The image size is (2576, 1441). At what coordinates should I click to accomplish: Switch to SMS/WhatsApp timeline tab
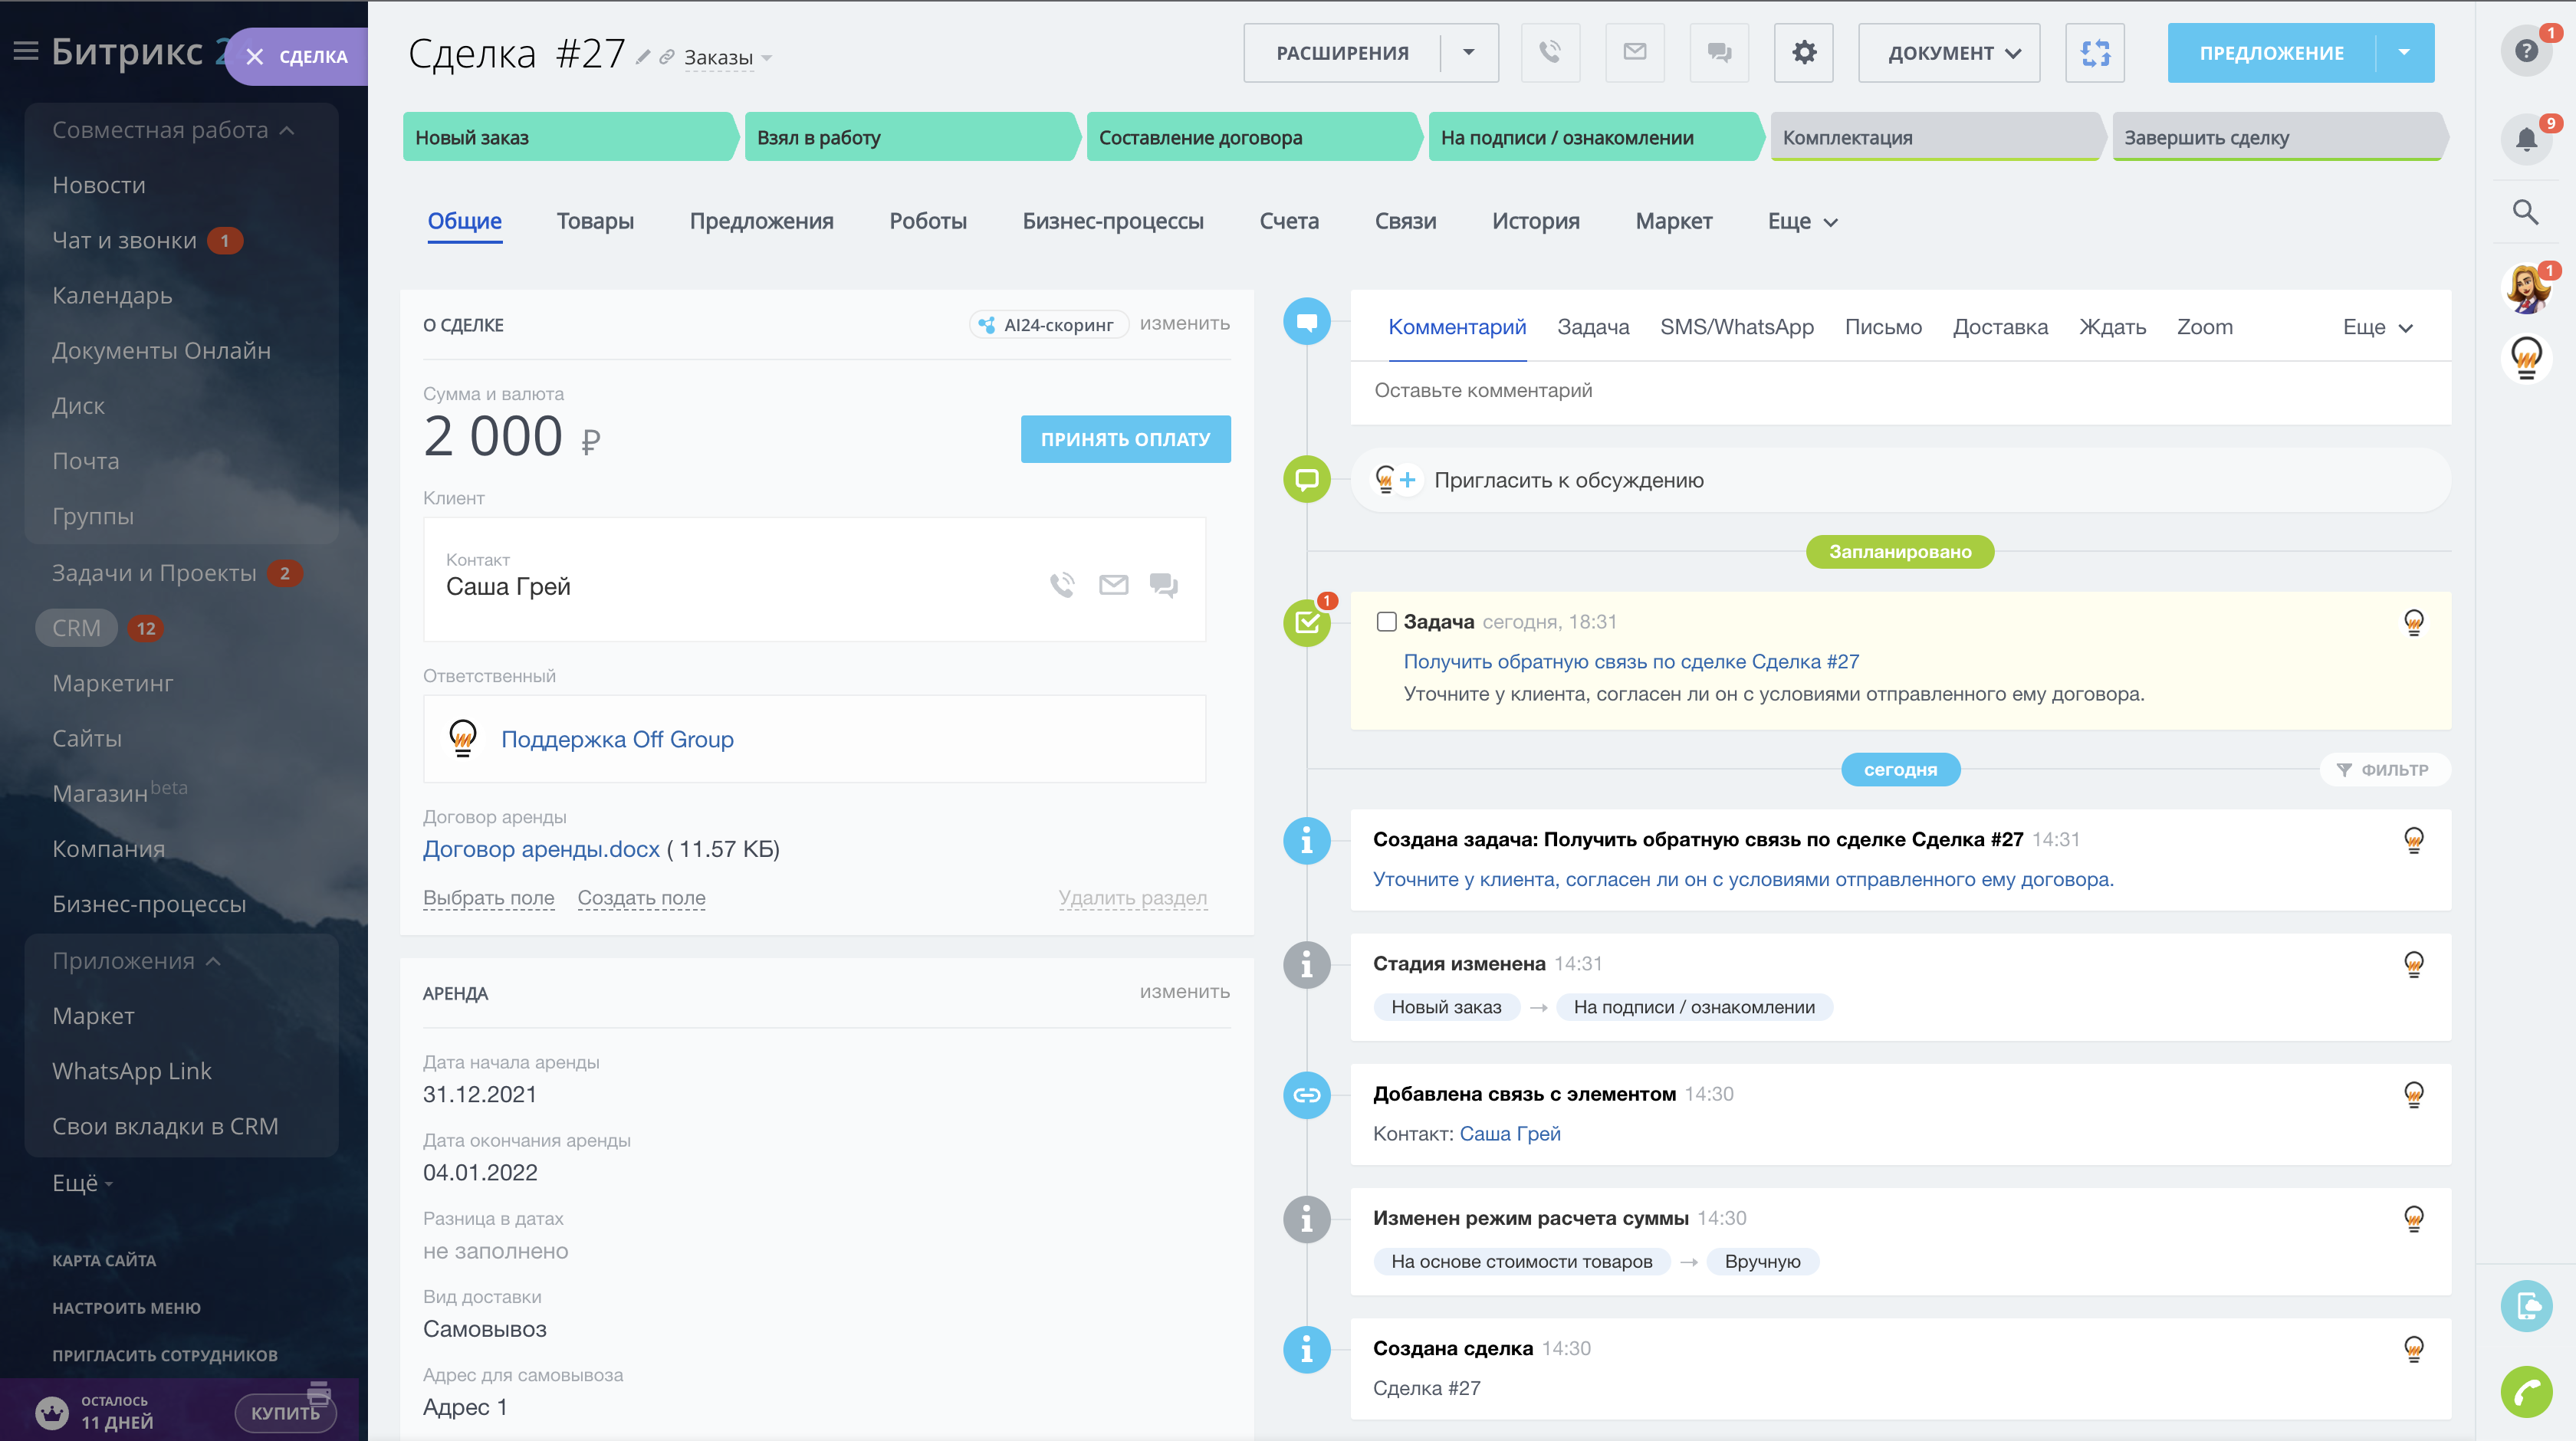coord(1736,327)
